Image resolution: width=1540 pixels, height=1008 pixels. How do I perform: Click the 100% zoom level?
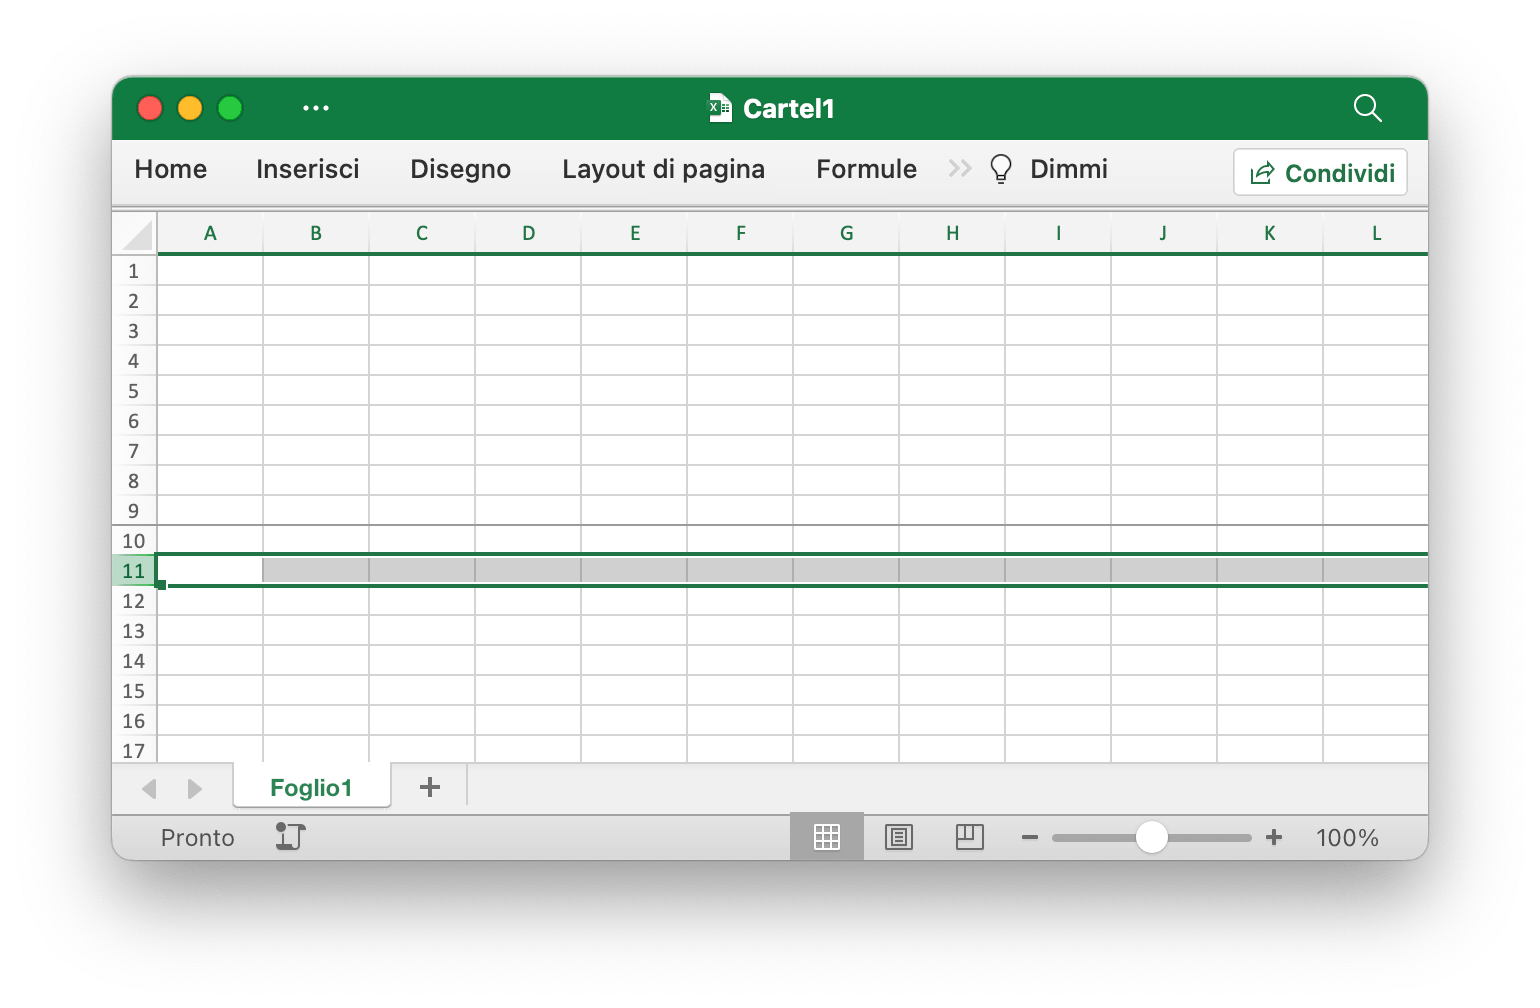pyautogui.click(x=1347, y=838)
